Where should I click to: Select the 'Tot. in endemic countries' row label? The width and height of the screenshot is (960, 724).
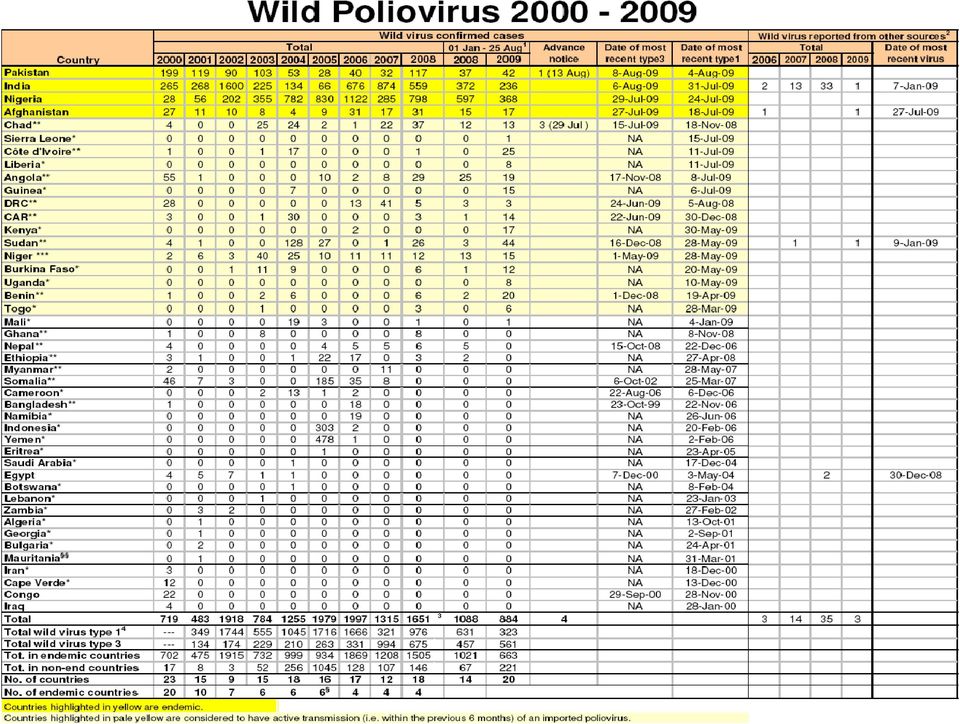coord(72,655)
